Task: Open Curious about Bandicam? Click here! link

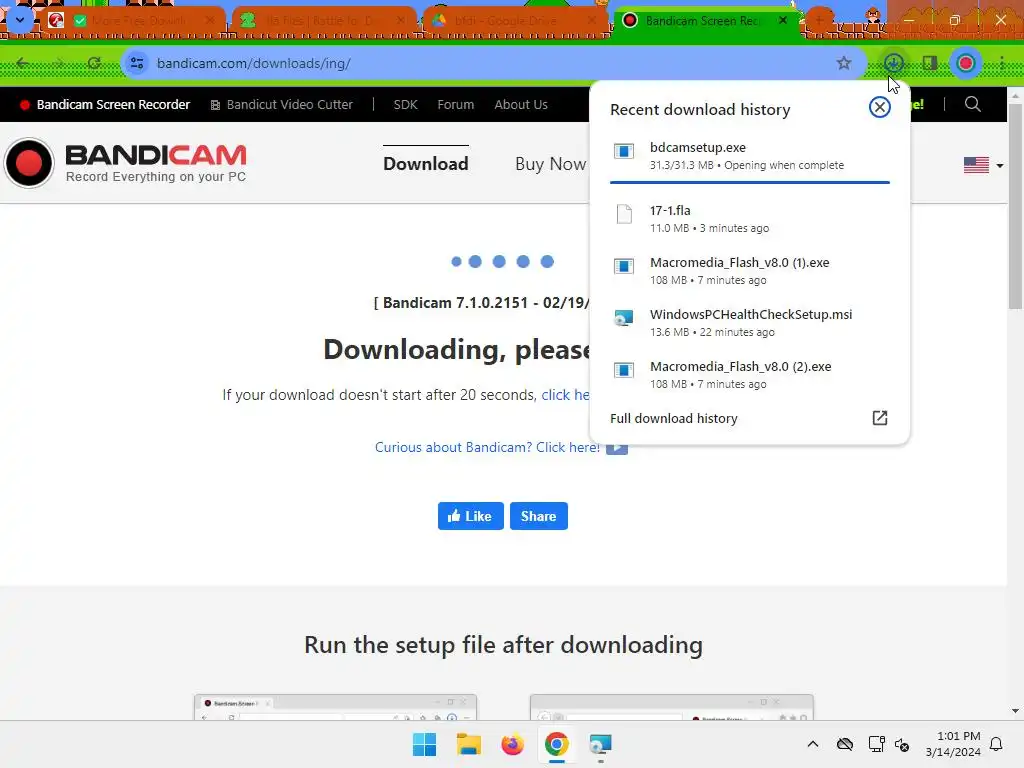Action: [487, 447]
